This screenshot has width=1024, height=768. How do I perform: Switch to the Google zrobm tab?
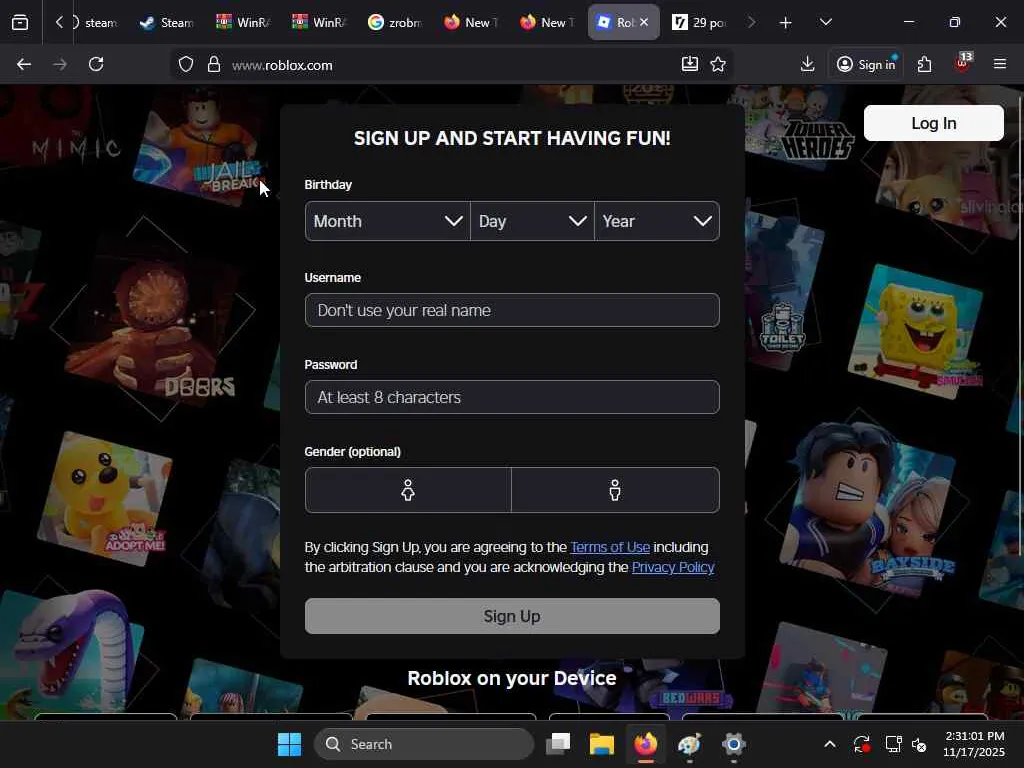coord(394,23)
